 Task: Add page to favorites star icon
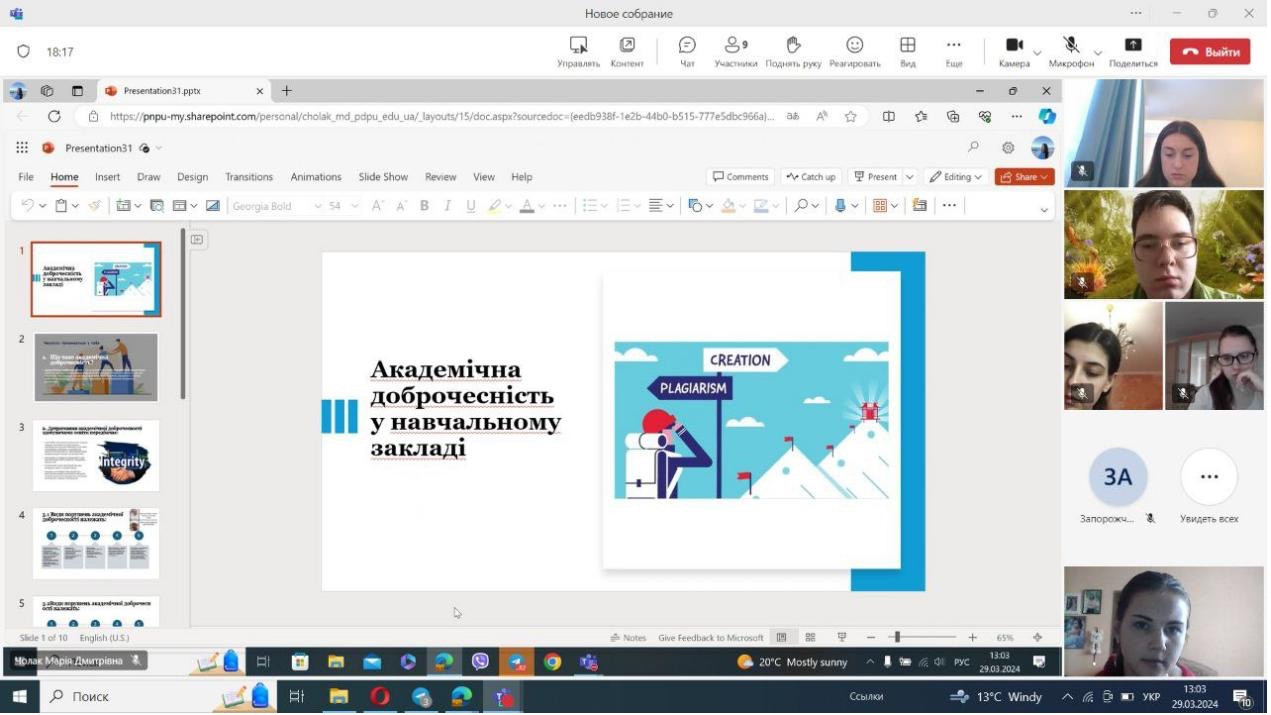852,116
